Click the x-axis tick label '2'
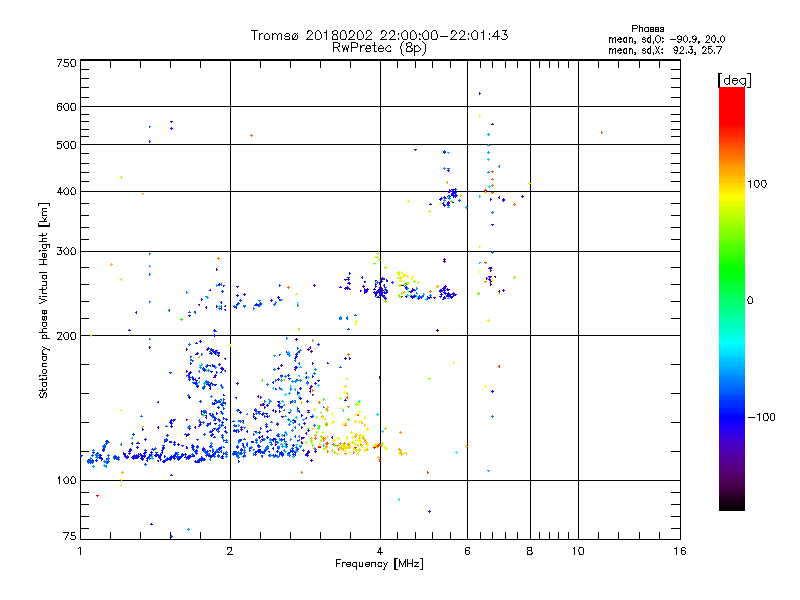Image resolution: width=800 pixels, height=600 pixels. (230, 551)
